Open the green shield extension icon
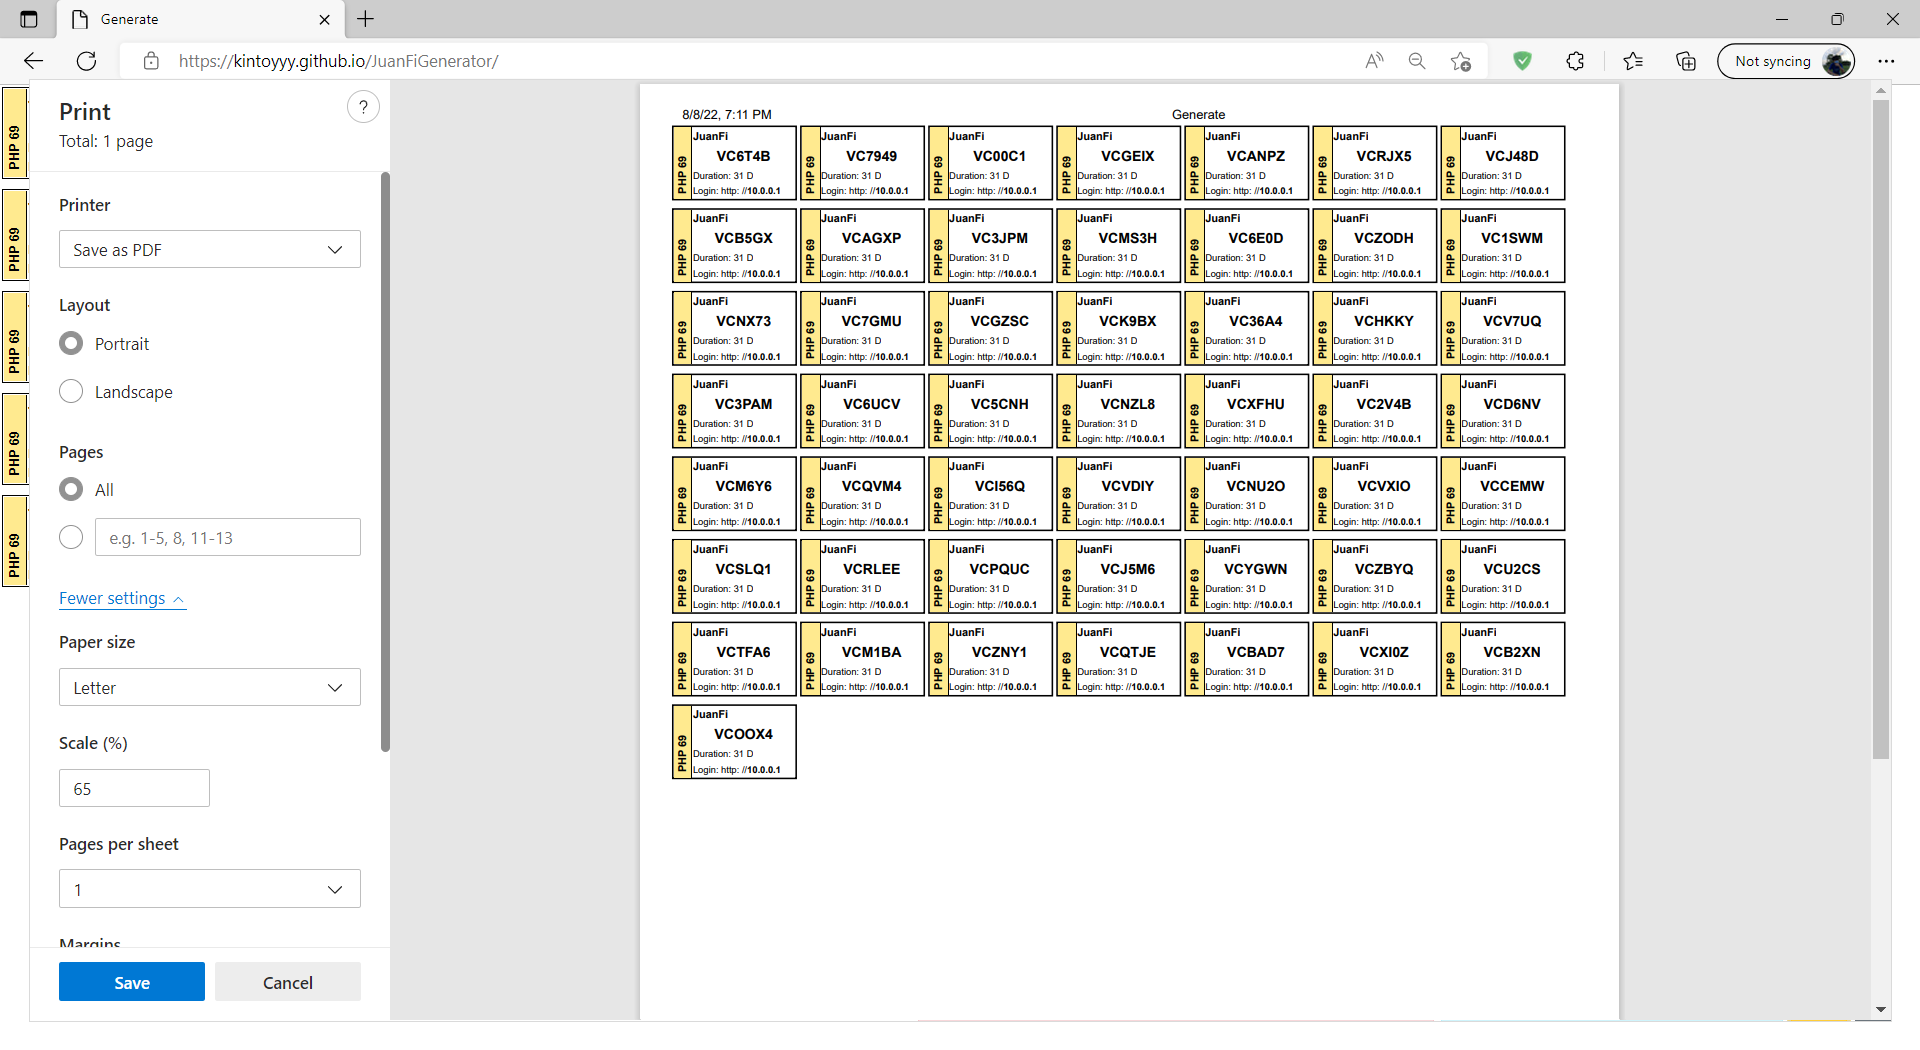The height and width of the screenshot is (1050, 1920). point(1522,61)
